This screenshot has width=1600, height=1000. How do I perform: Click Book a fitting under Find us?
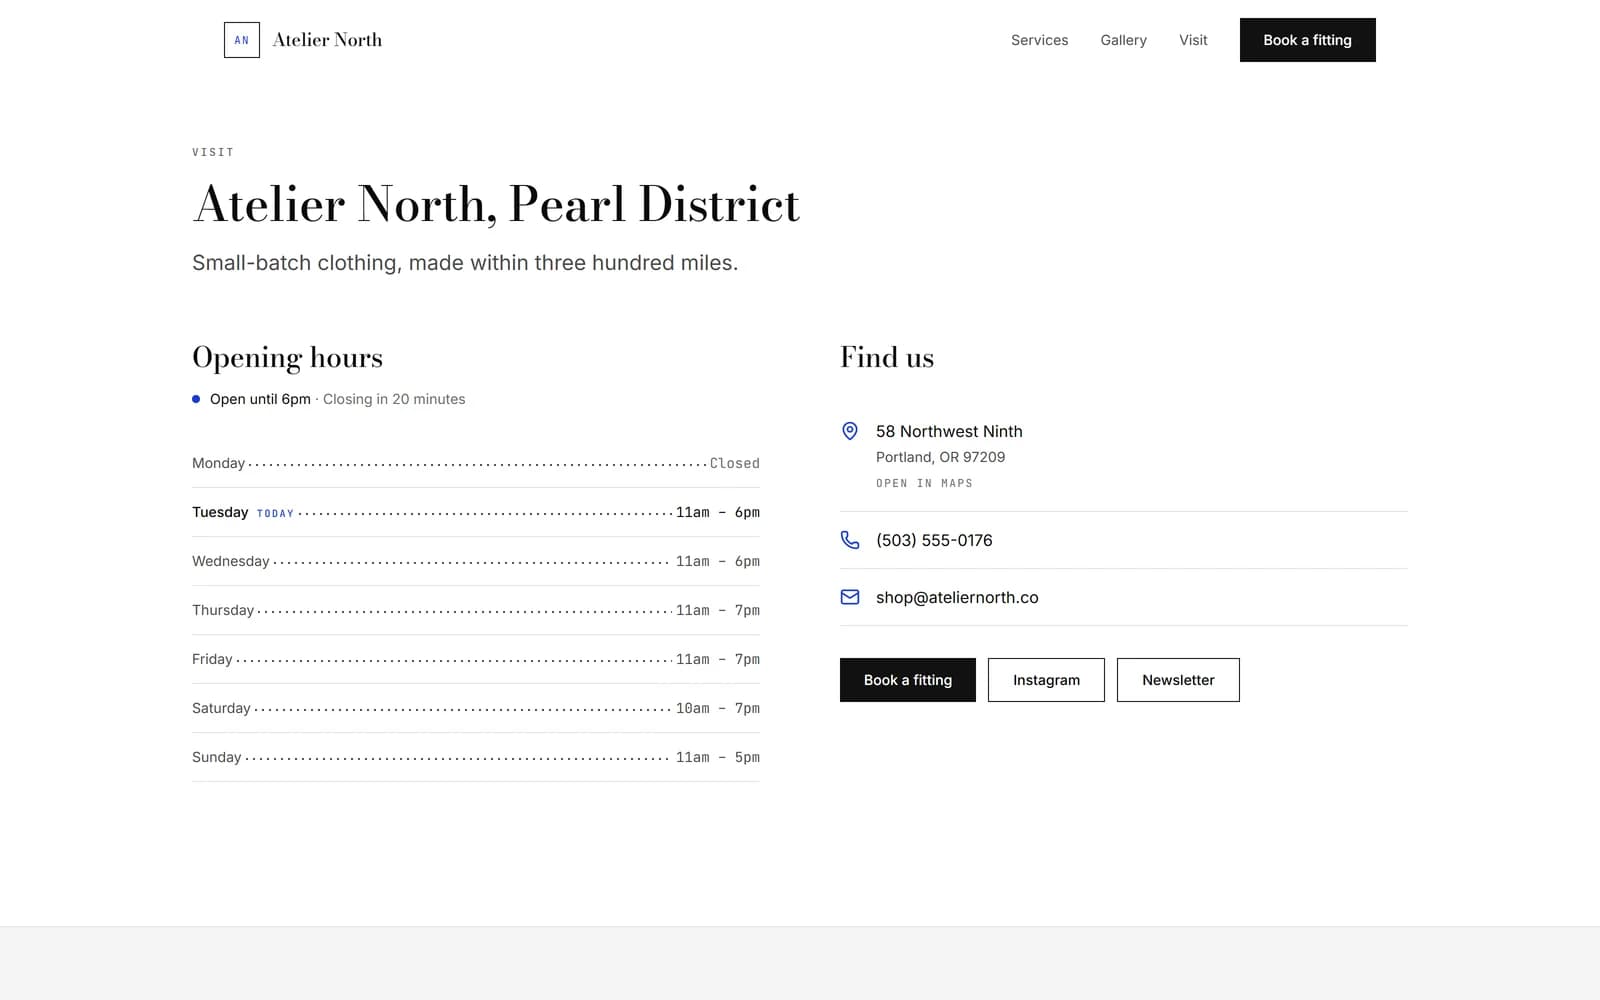click(907, 680)
